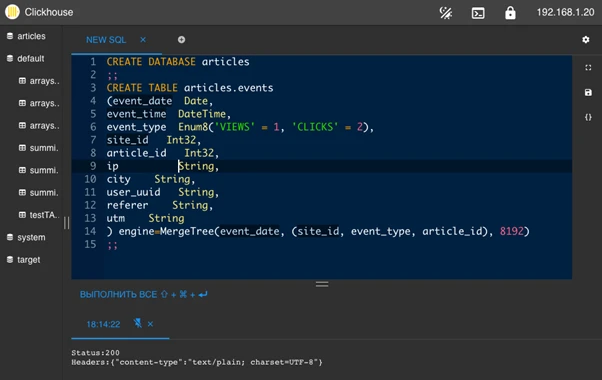This screenshot has height=380, width=602.
Task: Click line number 10 in the gutter
Action: [x=91, y=179]
